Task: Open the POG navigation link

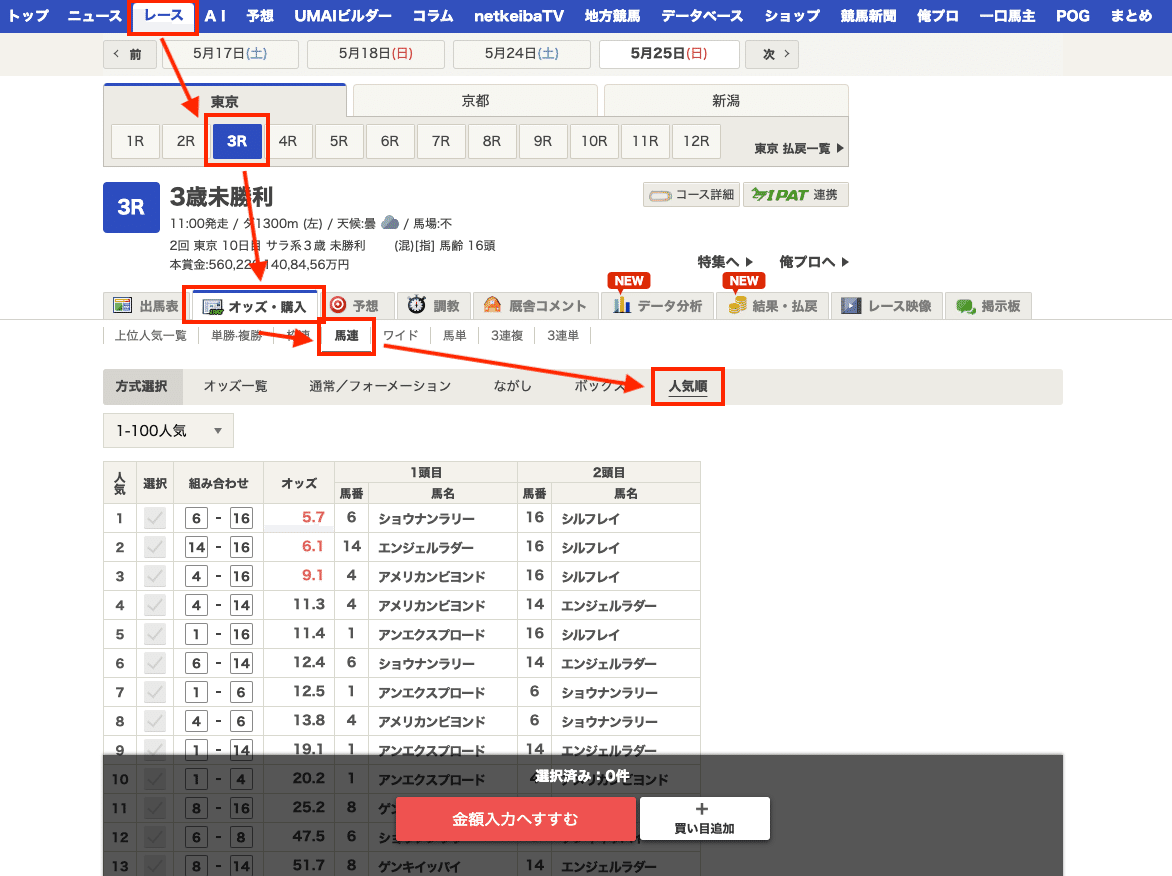Action: pyautogui.click(x=1073, y=16)
